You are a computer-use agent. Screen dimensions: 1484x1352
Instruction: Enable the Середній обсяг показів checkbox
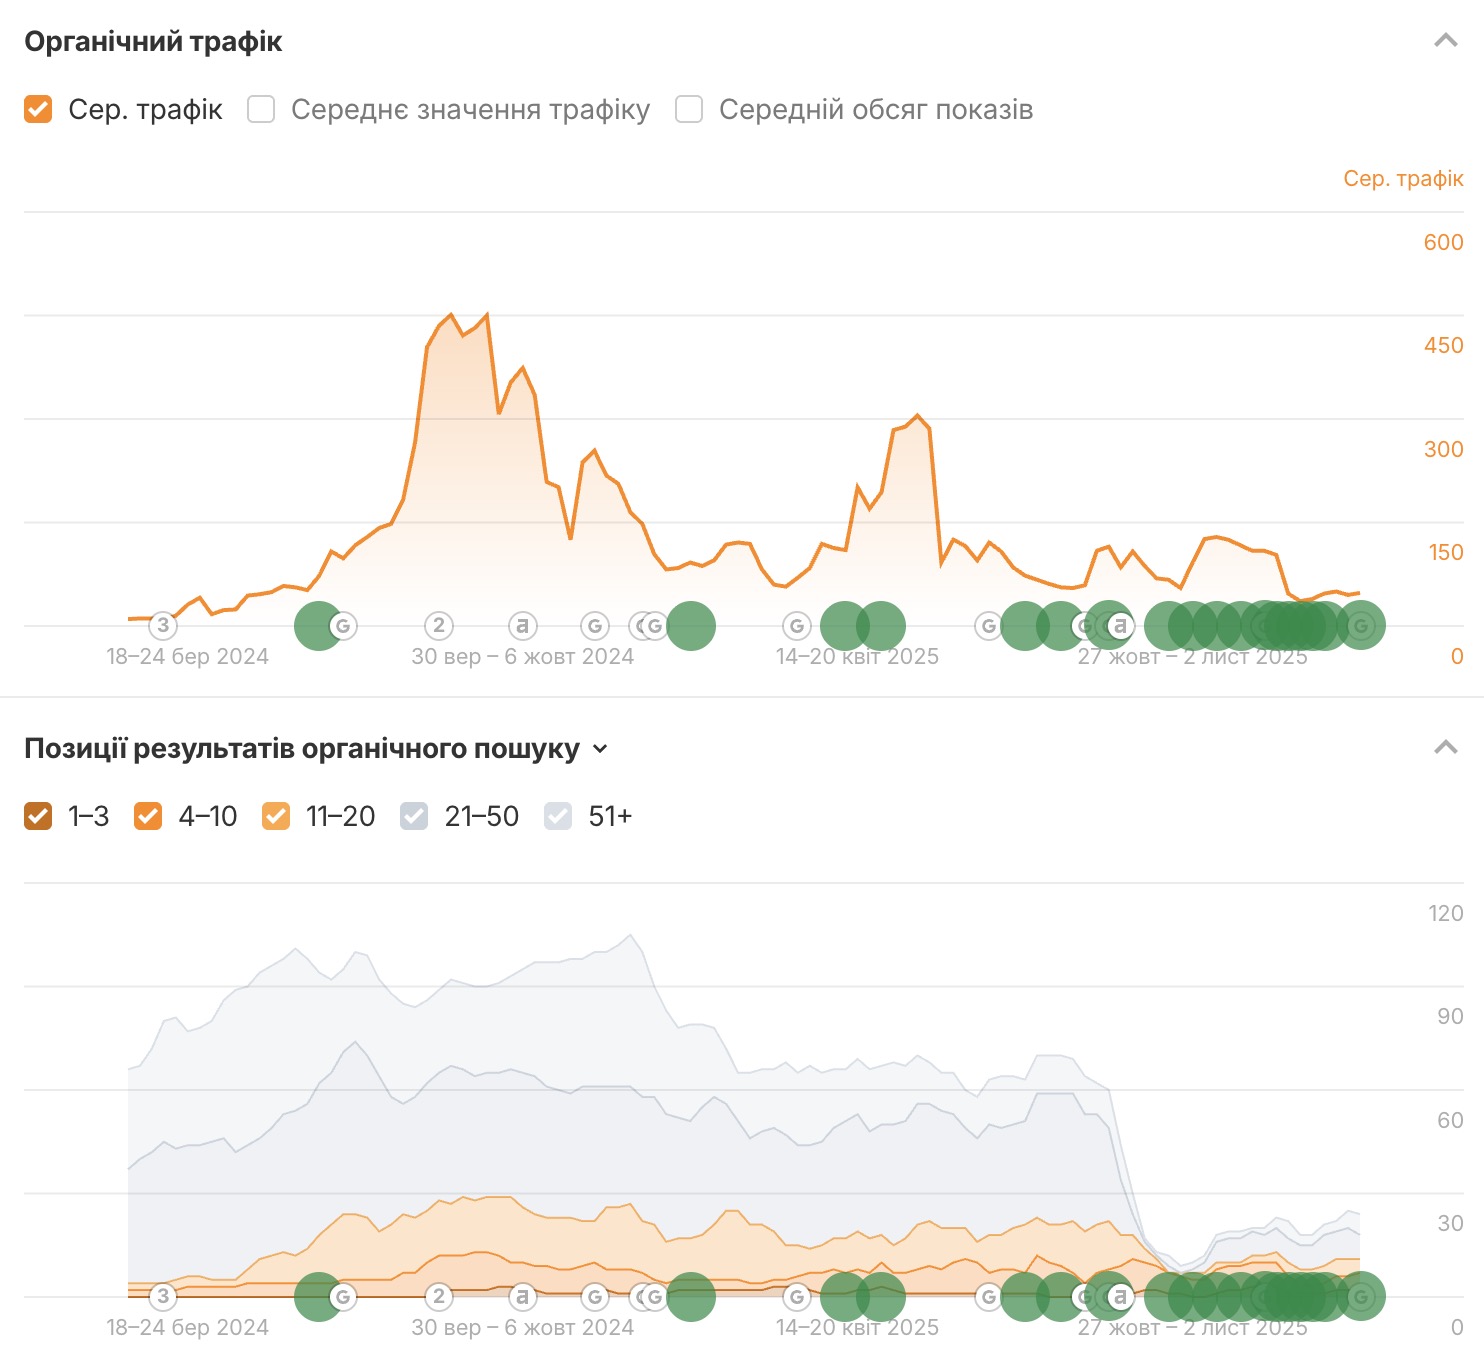point(689,109)
